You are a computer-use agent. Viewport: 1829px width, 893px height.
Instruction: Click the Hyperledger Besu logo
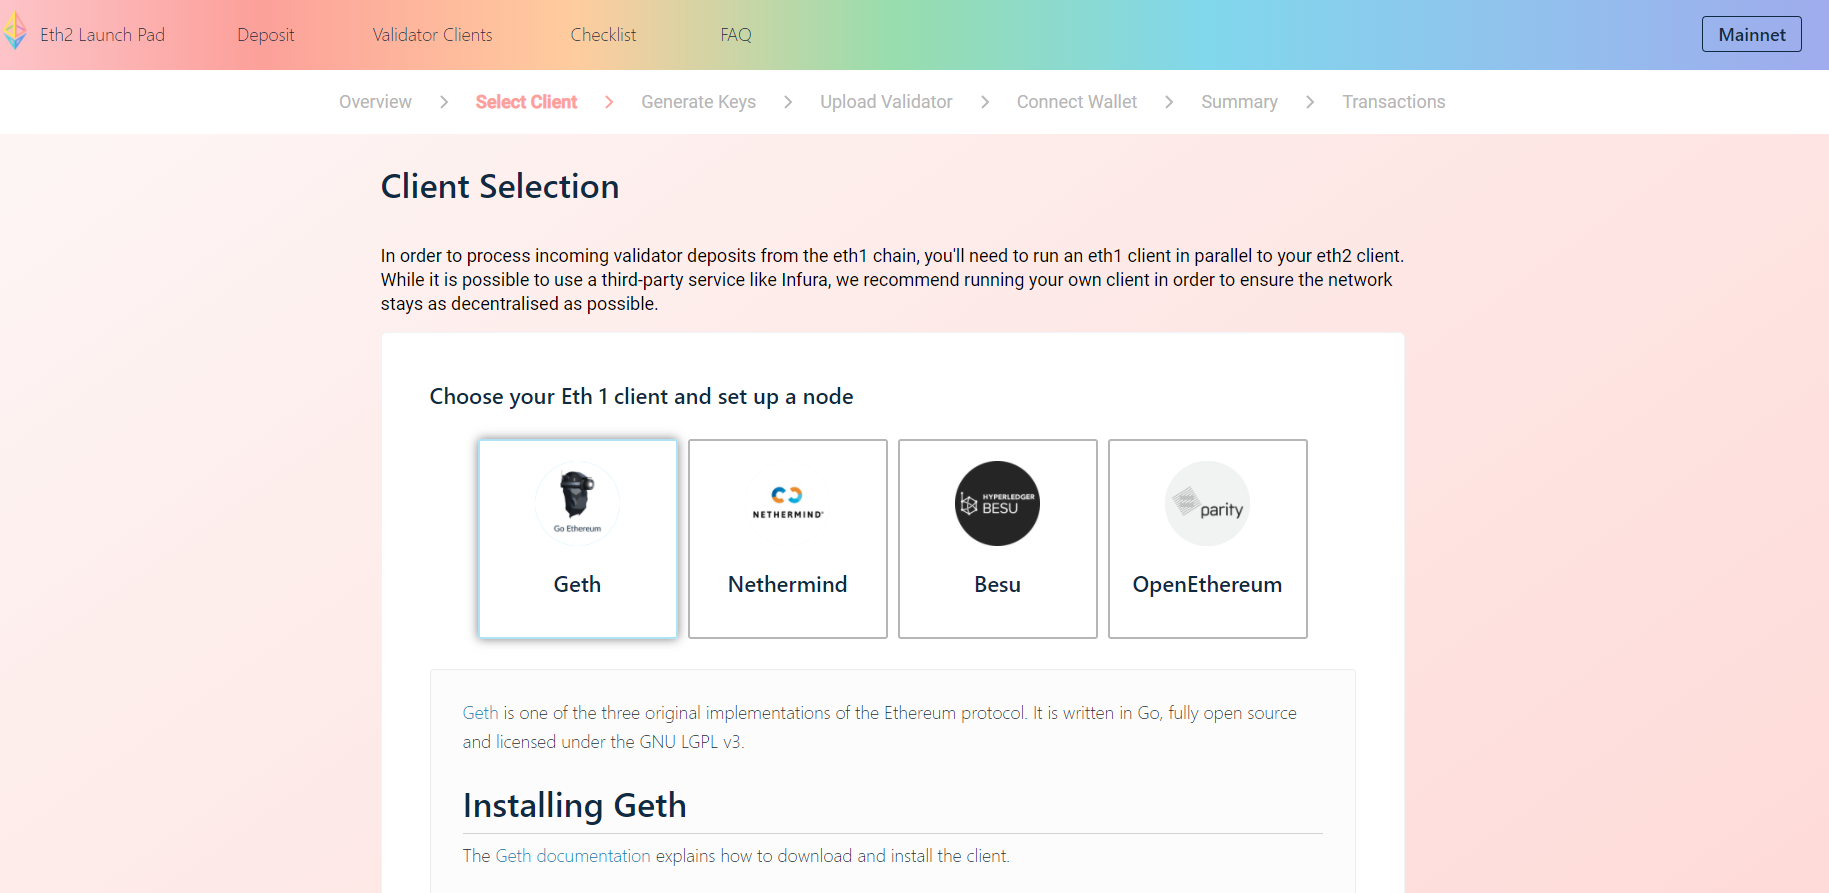pos(997,503)
